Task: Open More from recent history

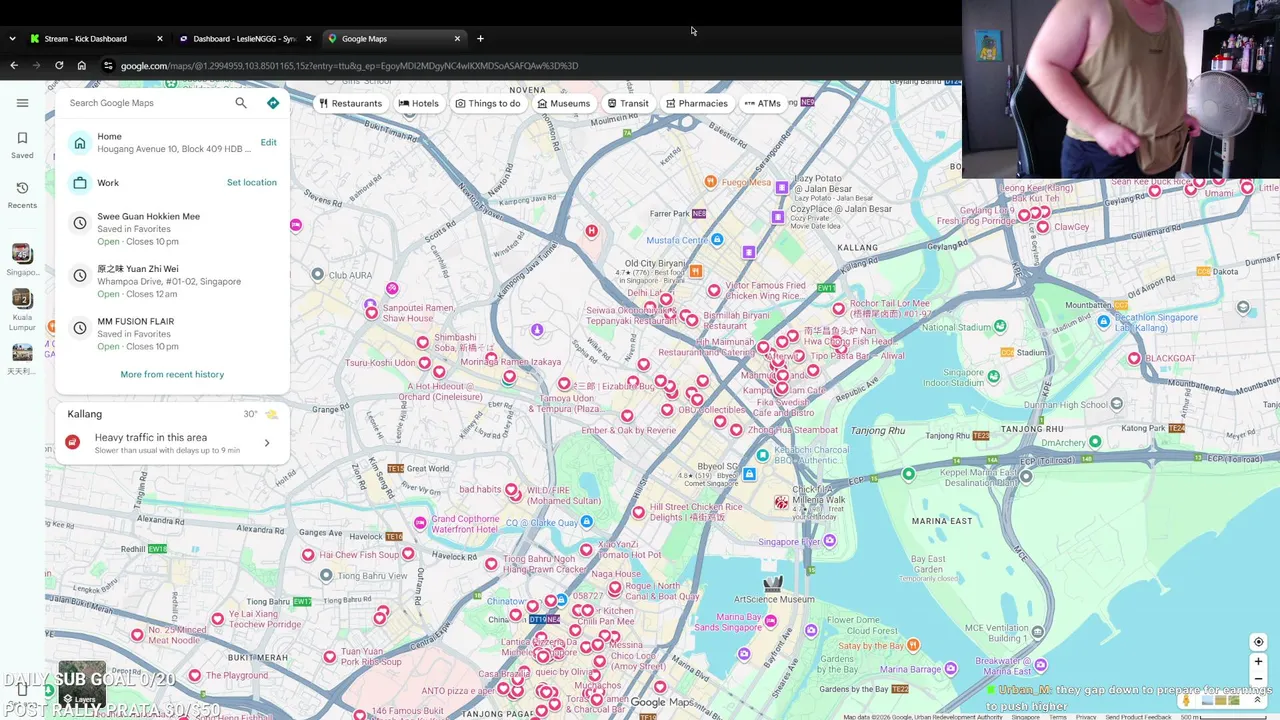Action: pyautogui.click(x=172, y=374)
